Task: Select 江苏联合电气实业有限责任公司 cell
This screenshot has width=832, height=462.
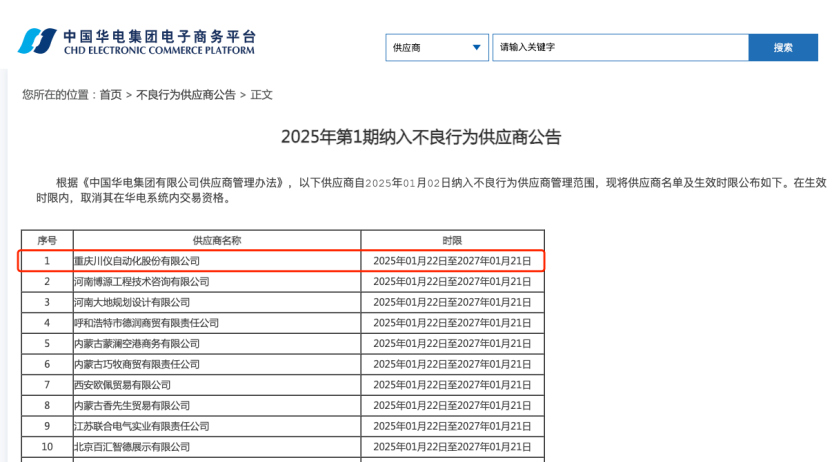Action: pos(216,426)
